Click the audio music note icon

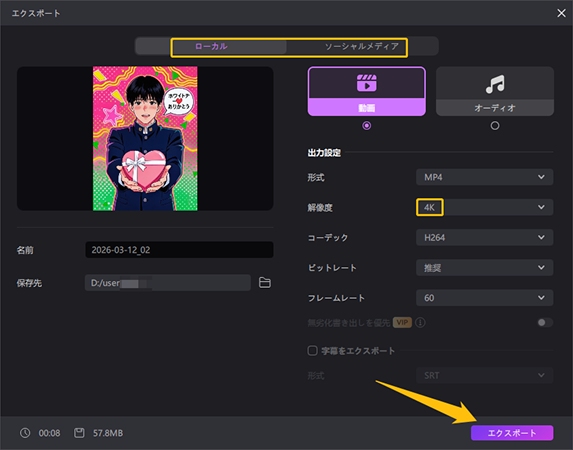coord(495,84)
